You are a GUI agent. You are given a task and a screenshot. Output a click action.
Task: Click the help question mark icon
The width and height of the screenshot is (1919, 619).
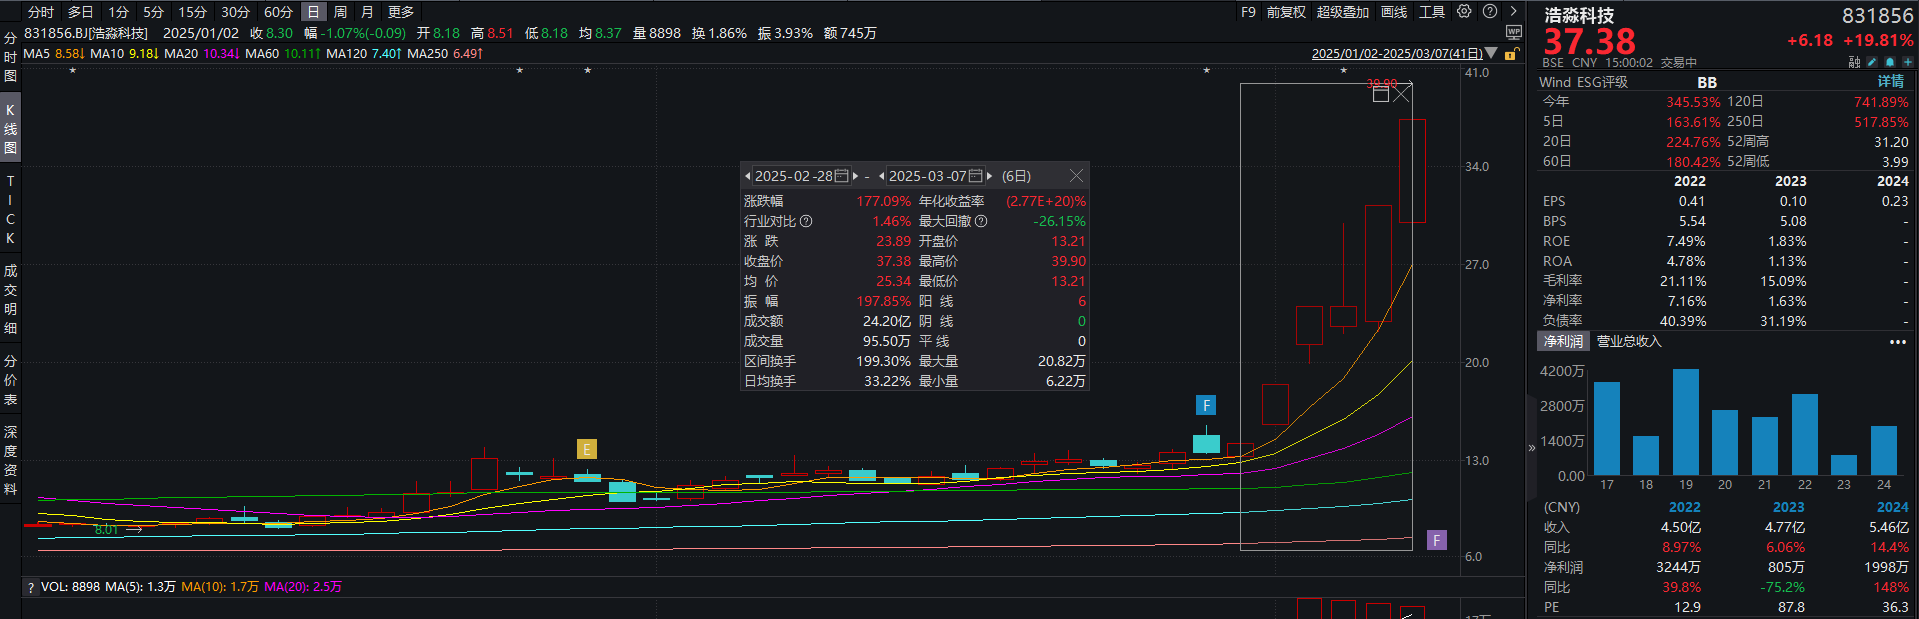(x=1490, y=12)
